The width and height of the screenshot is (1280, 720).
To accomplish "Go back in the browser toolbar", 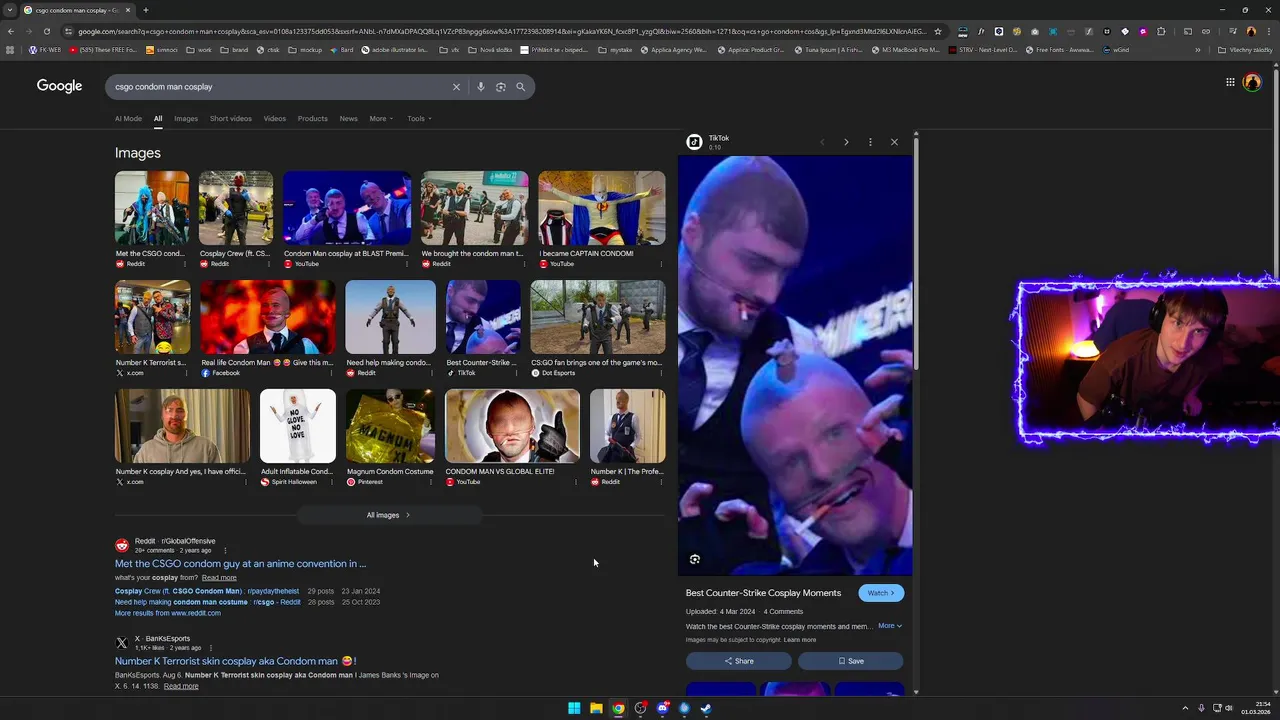I will (10, 31).
